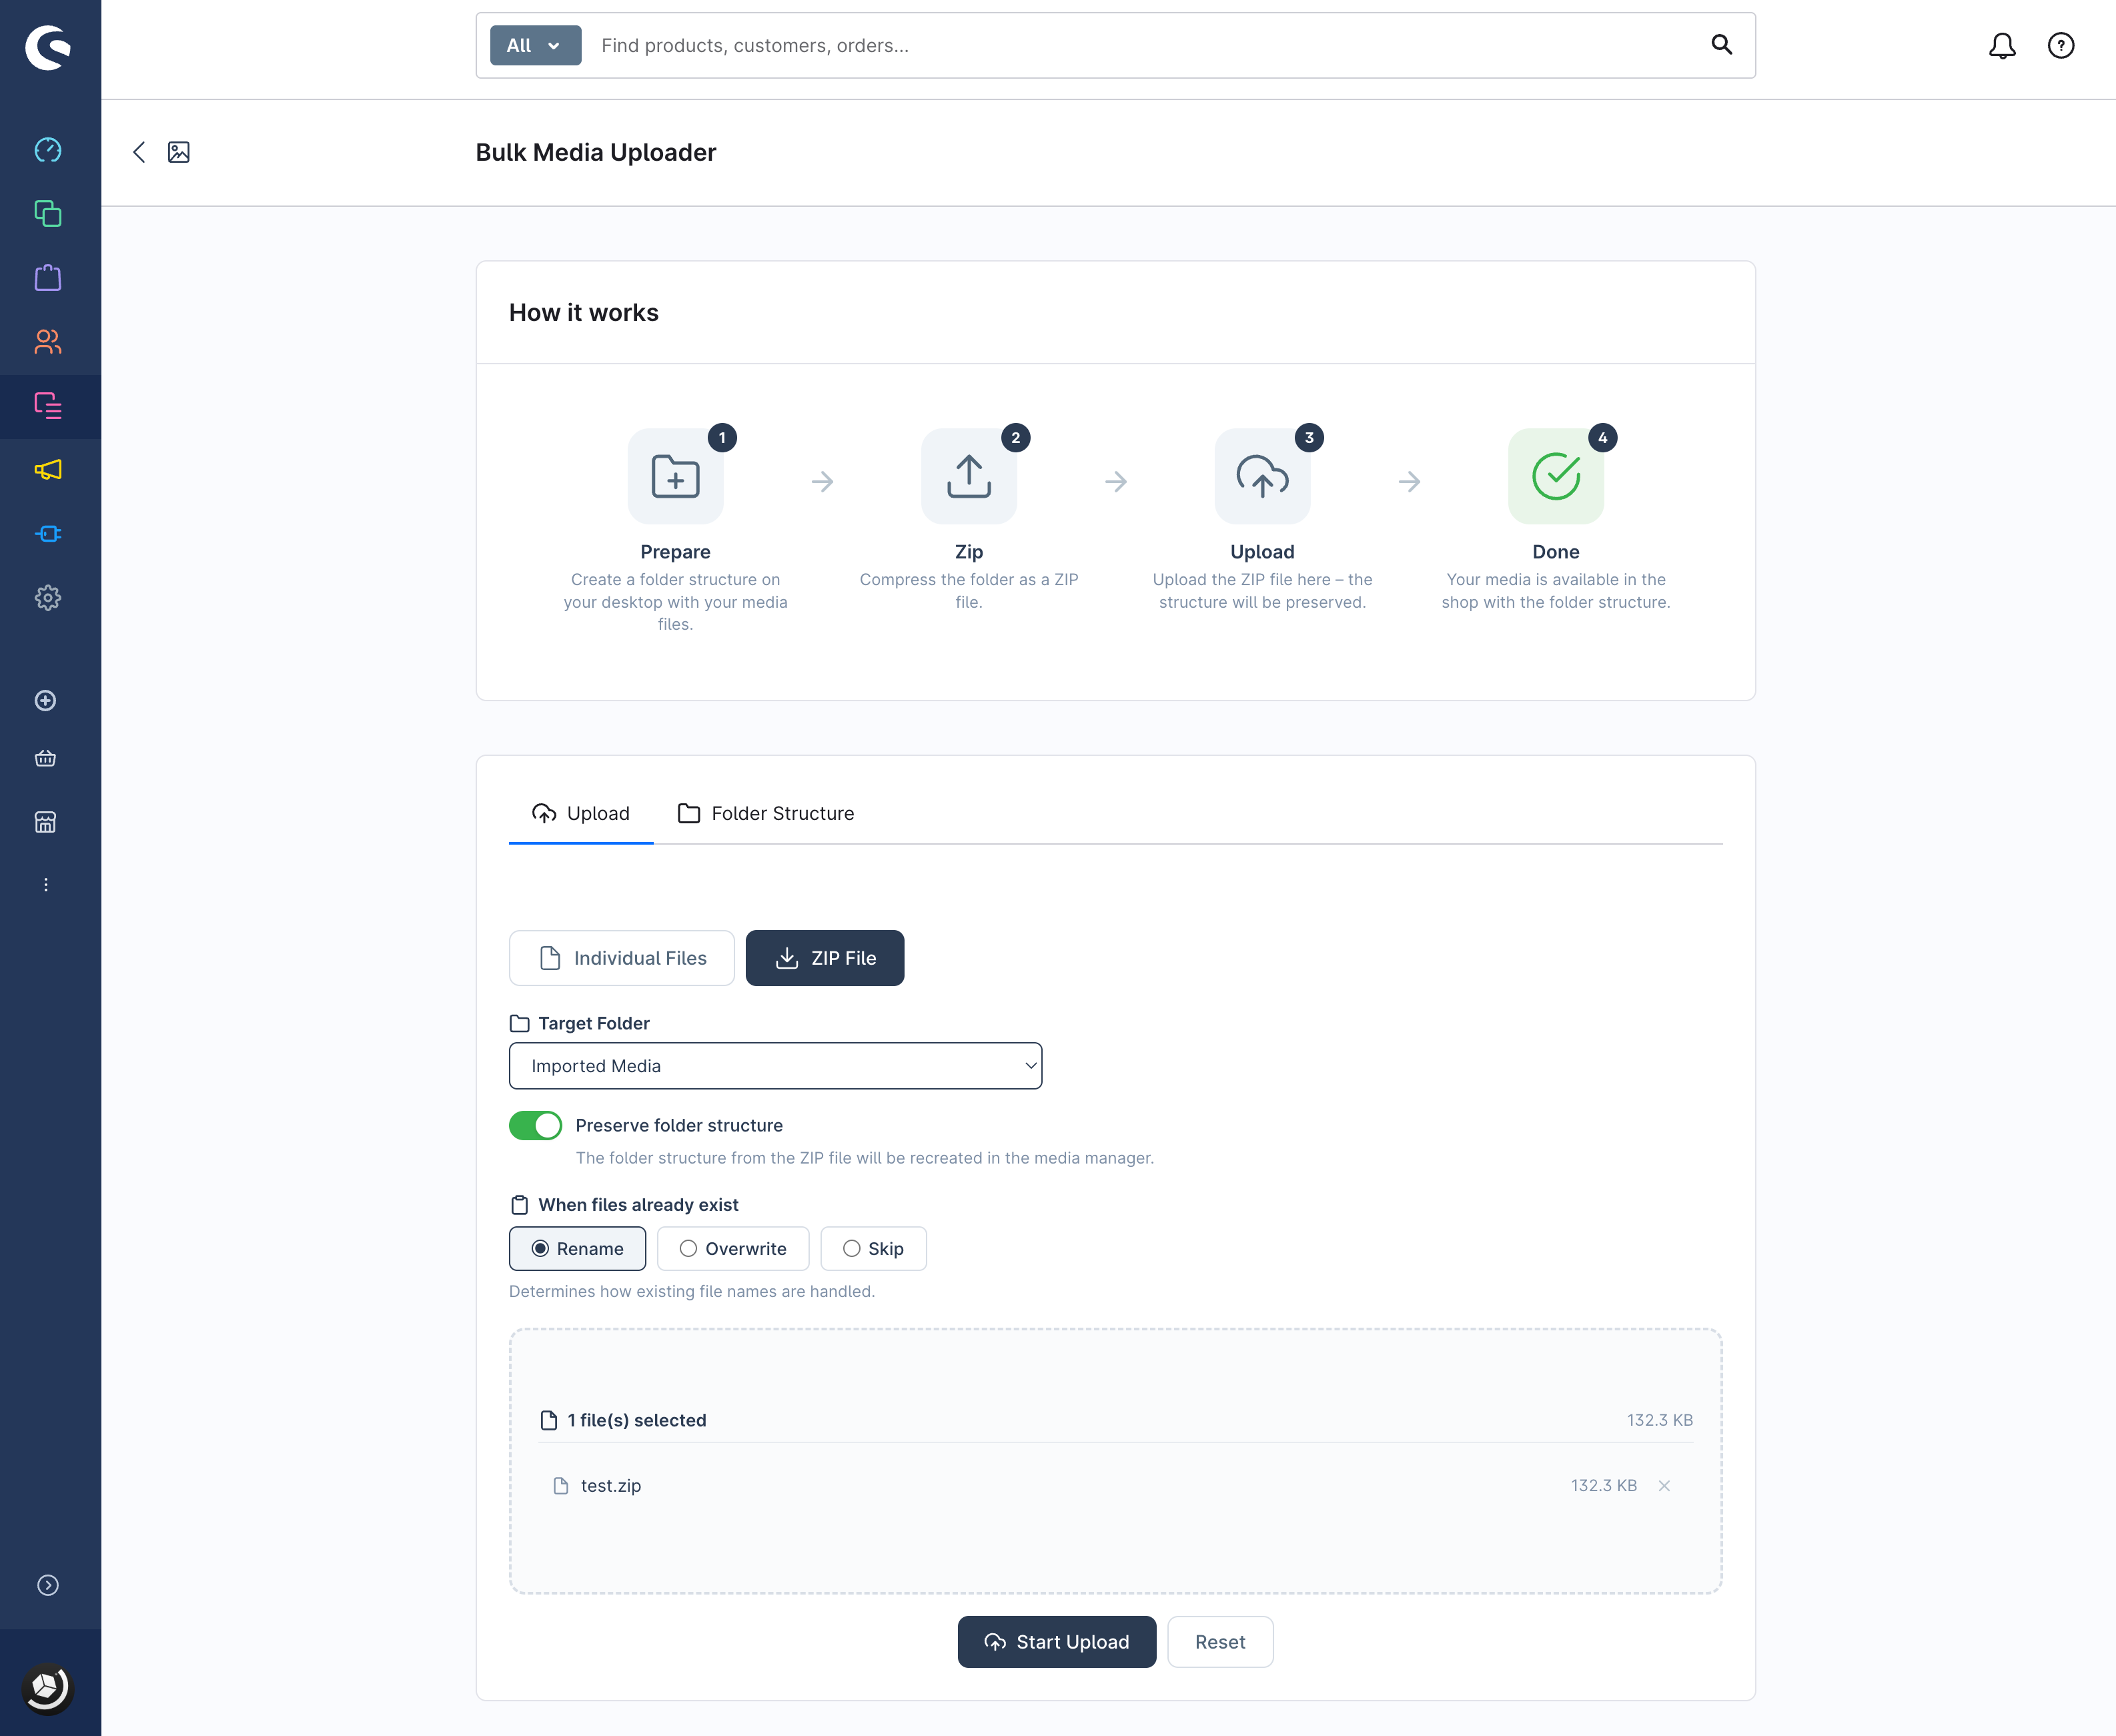The height and width of the screenshot is (1736, 2116).
Task: Switch to the Folder Structure tab
Action: 766,814
